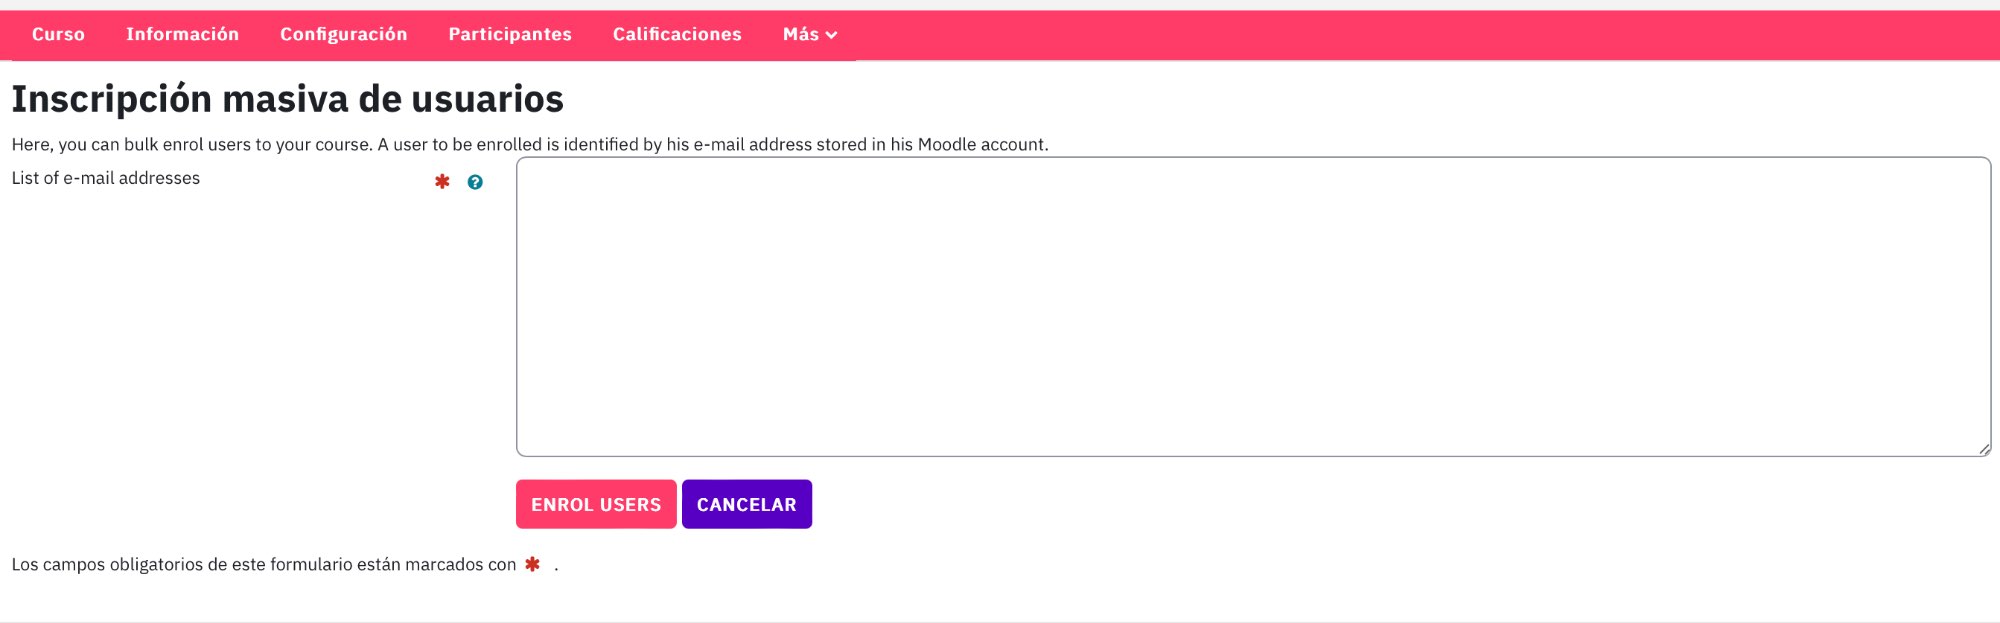Expand the Más dropdown menu
This screenshot has width=2000, height=623.
(810, 34)
